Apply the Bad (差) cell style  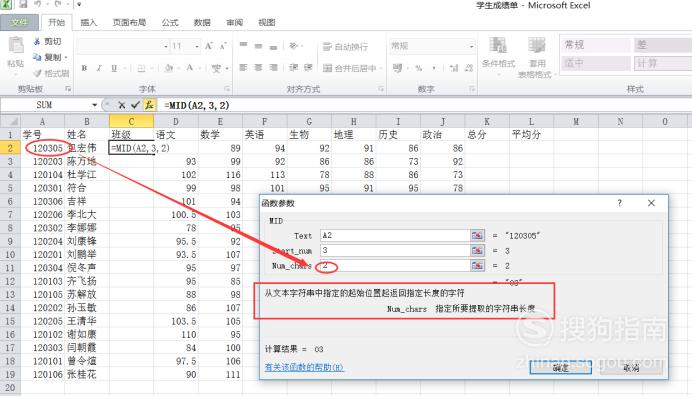point(662,45)
